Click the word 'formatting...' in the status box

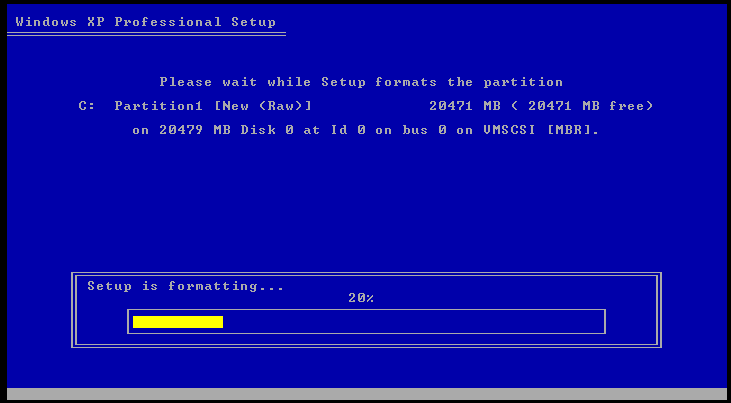(x=226, y=286)
